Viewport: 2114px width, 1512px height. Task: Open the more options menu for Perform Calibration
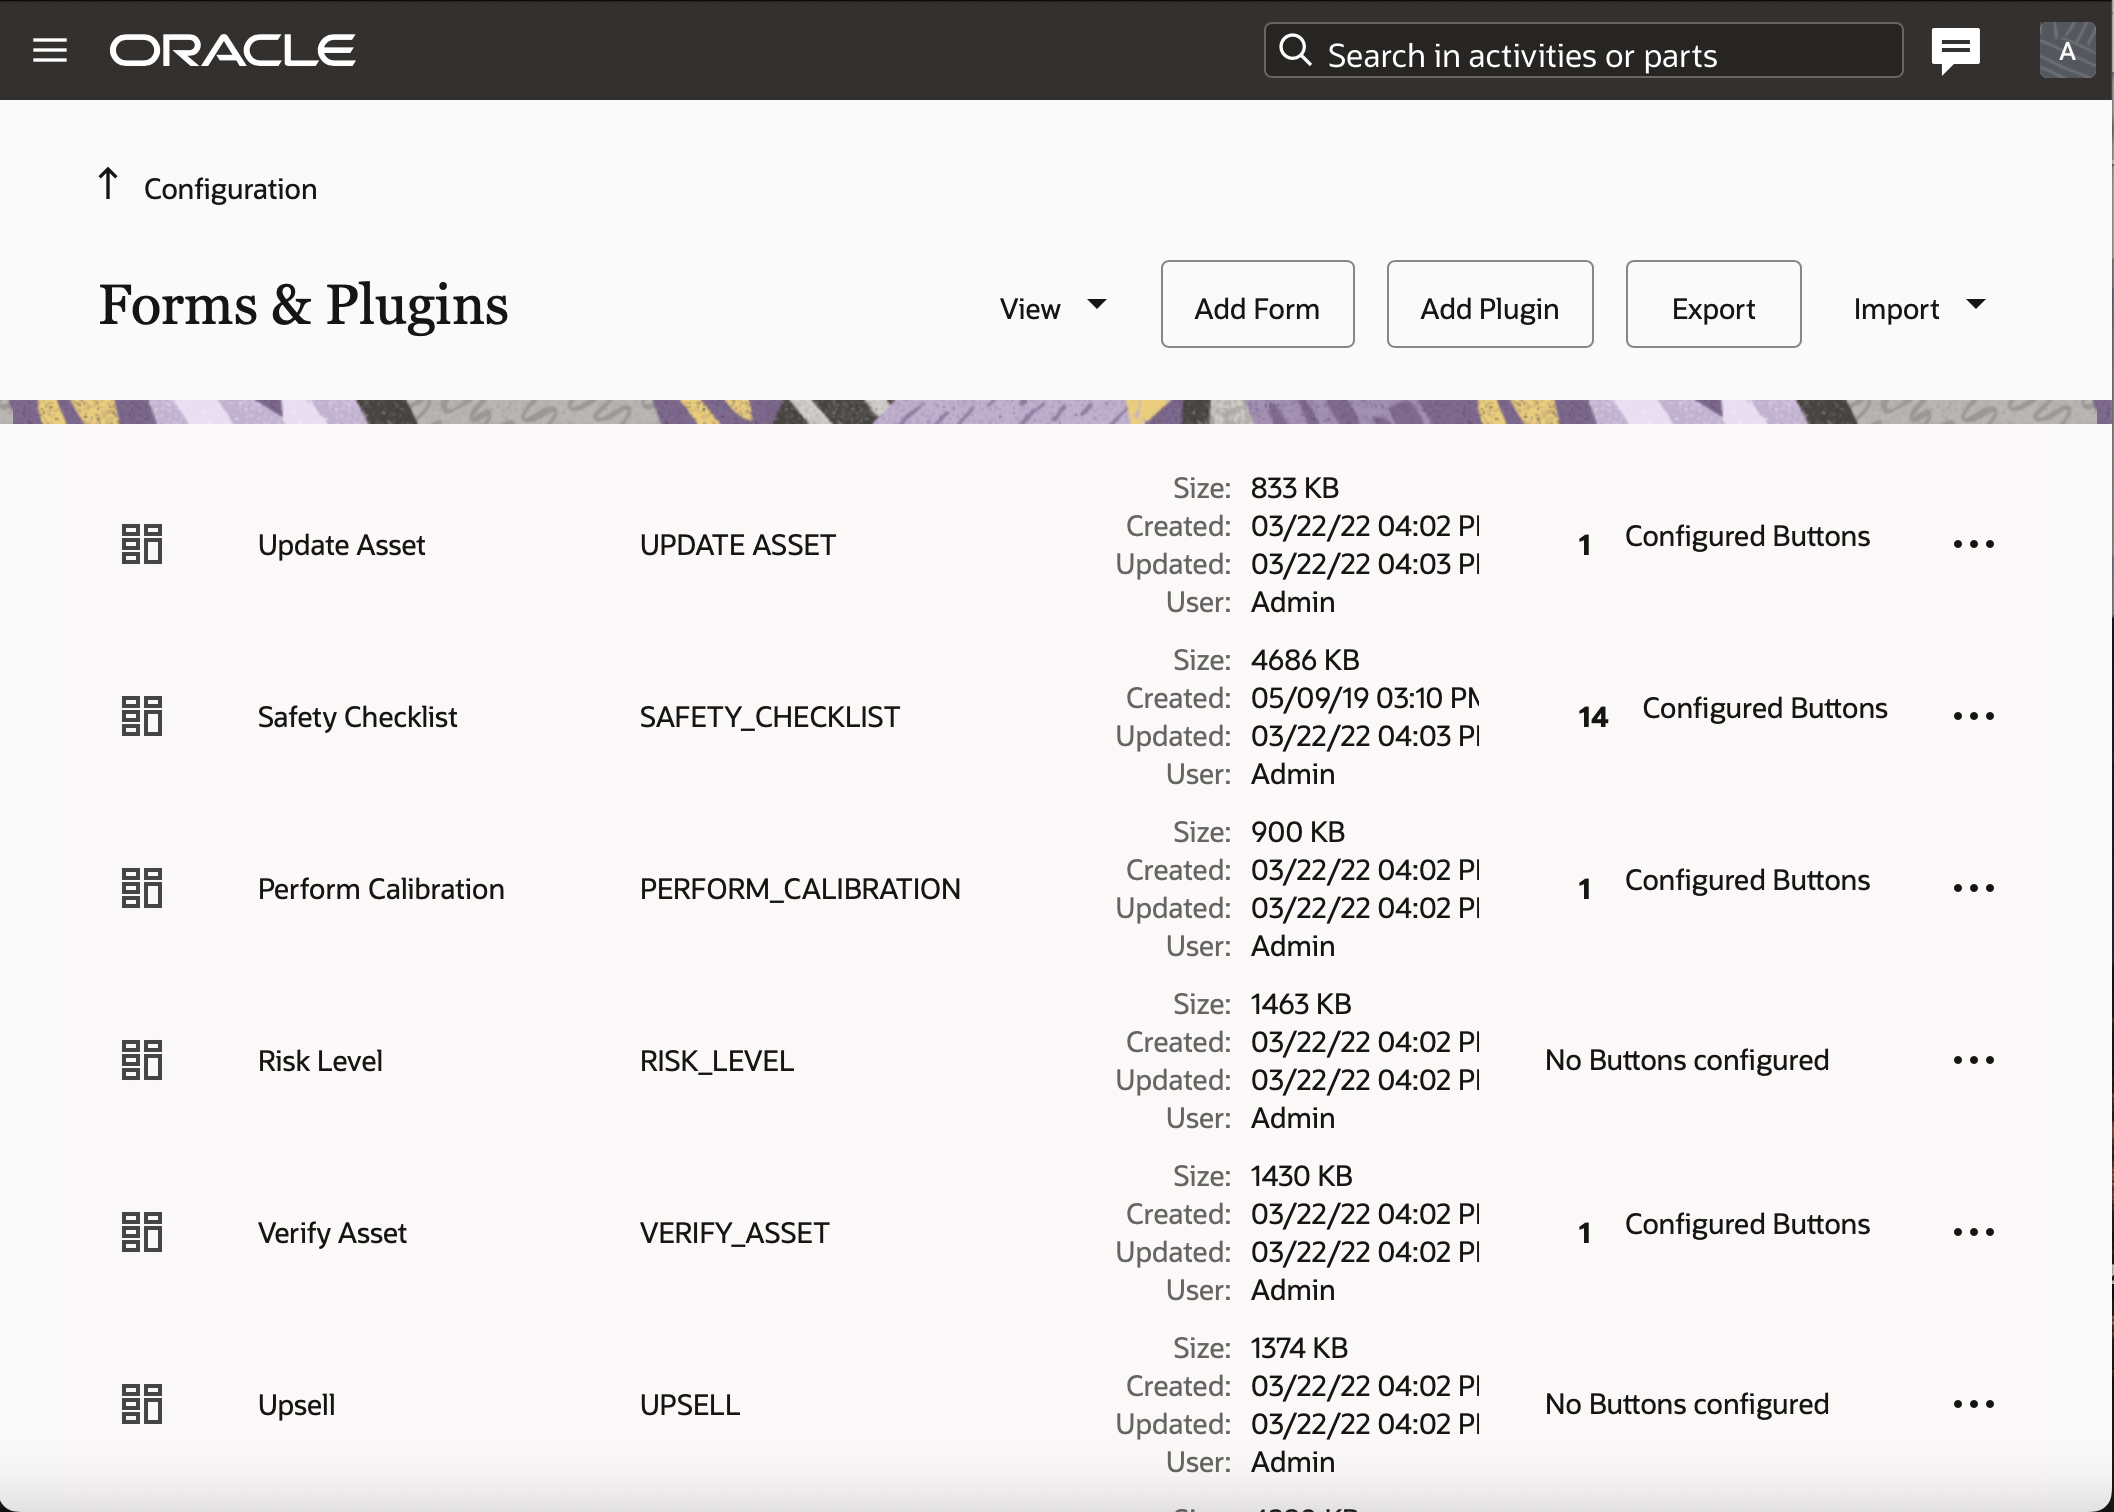(1973, 888)
